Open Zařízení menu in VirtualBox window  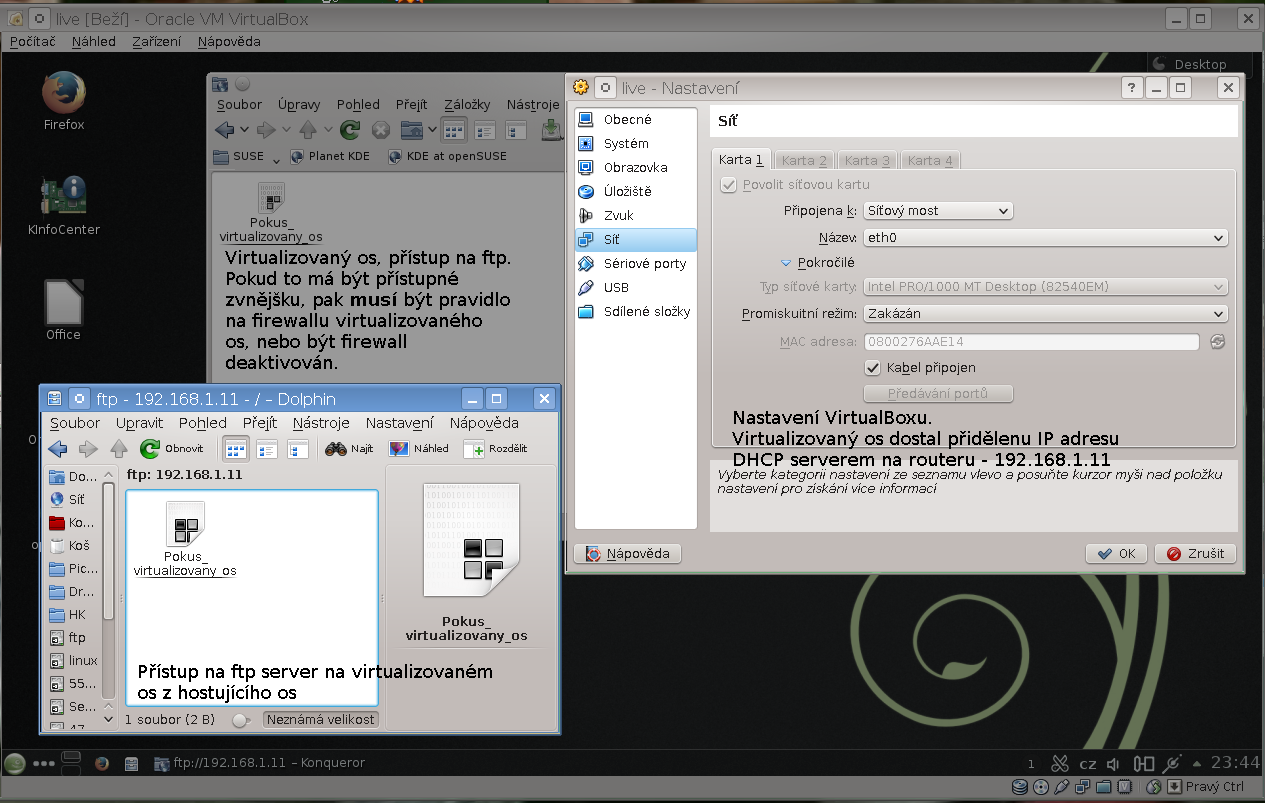click(x=156, y=42)
